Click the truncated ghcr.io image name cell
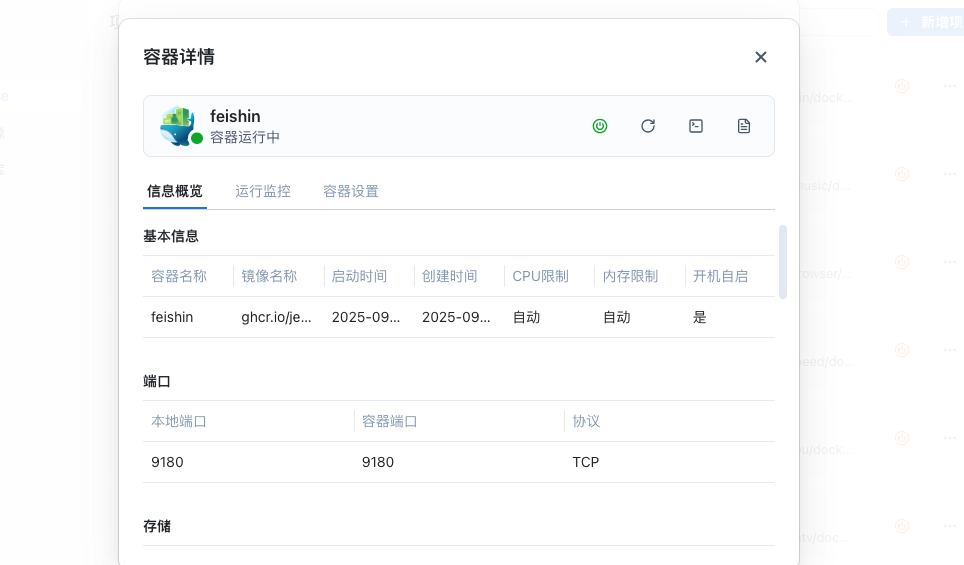This screenshot has width=964, height=565. tap(277, 317)
